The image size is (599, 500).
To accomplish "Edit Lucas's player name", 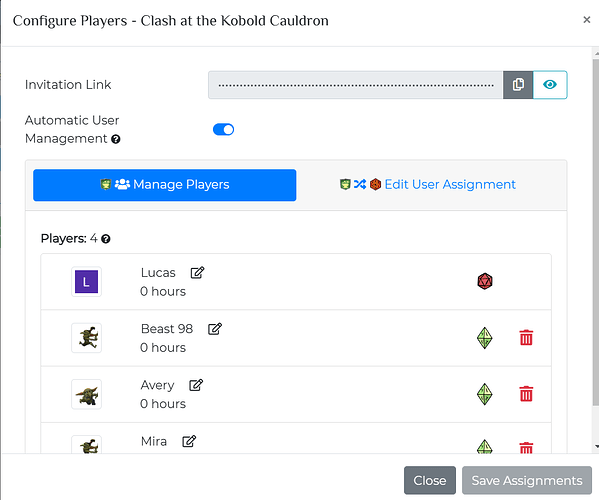I will [198, 273].
